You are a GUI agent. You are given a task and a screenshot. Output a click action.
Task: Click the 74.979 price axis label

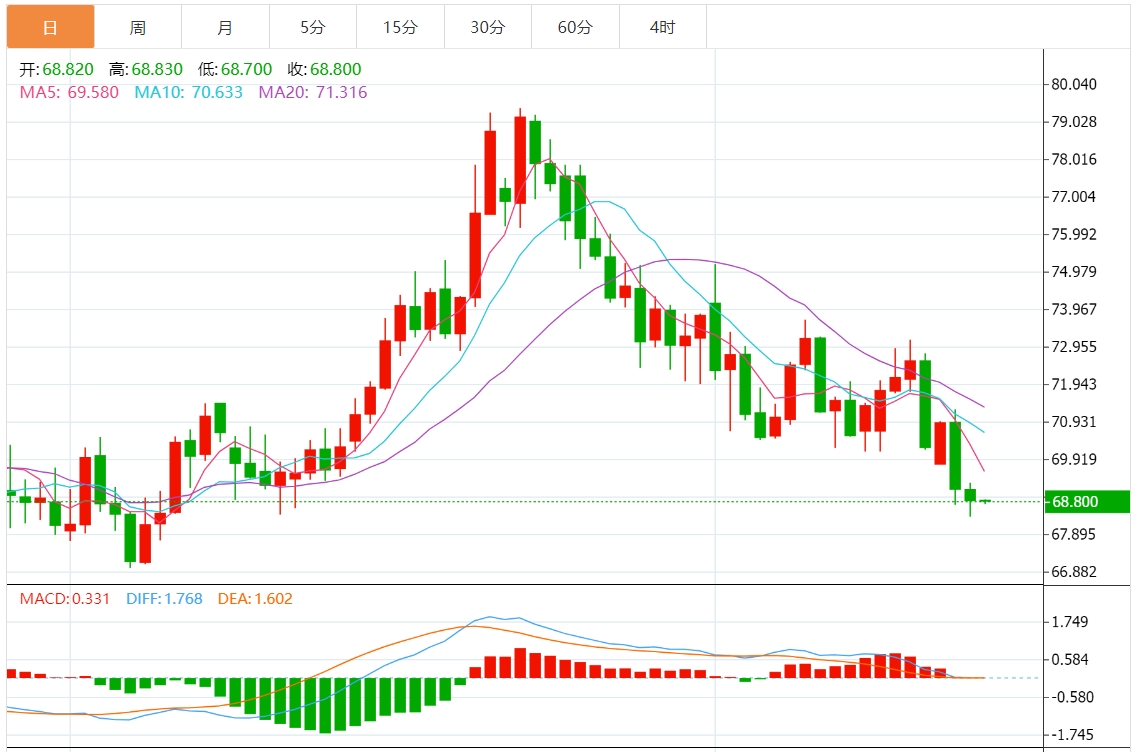(1074, 272)
